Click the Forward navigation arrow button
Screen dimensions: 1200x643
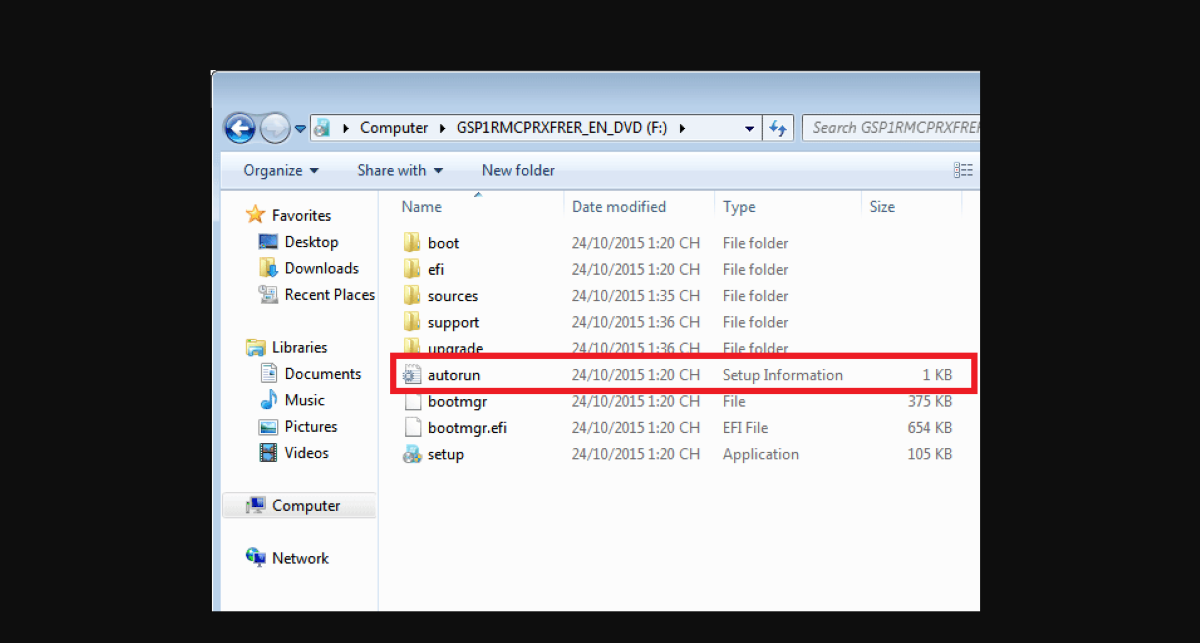[274, 128]
